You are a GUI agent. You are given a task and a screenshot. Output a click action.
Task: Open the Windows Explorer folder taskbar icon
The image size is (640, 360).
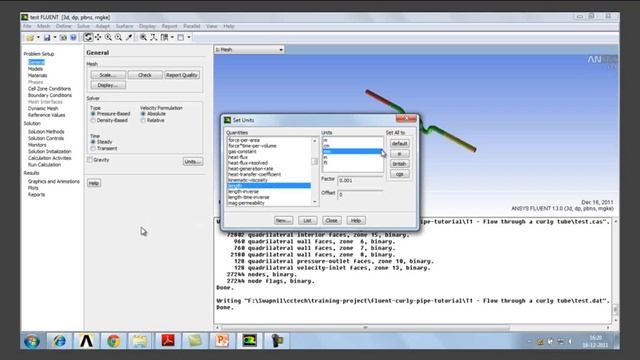[140, 341]
